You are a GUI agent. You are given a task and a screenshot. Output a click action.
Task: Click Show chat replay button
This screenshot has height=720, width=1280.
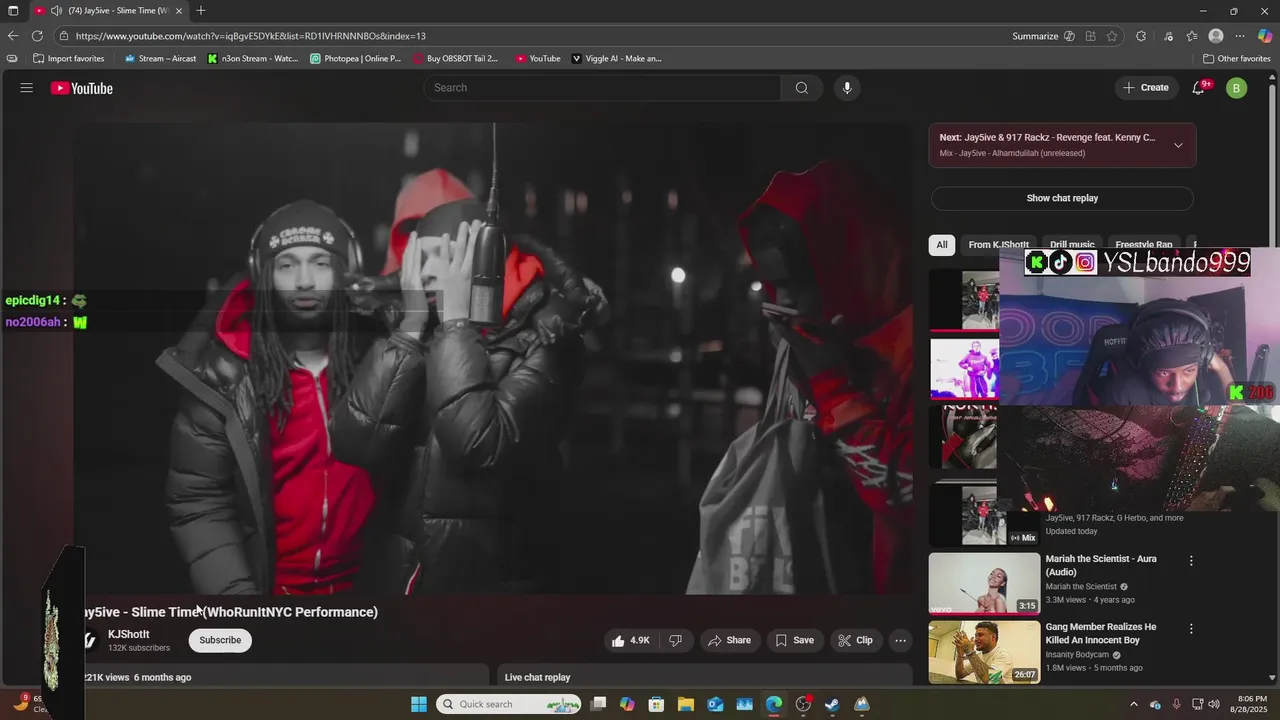click(1062, 198)
